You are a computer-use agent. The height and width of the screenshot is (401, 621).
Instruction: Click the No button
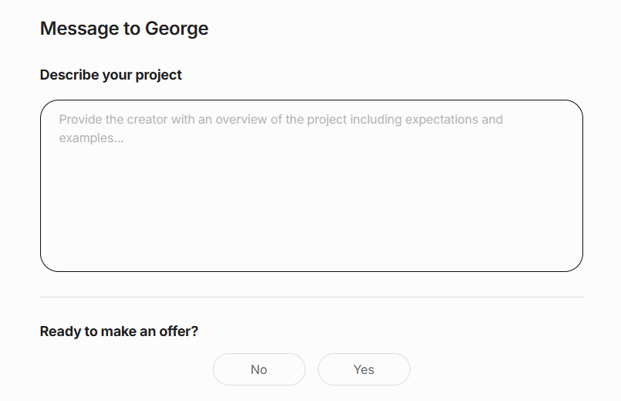coord(259,369)
